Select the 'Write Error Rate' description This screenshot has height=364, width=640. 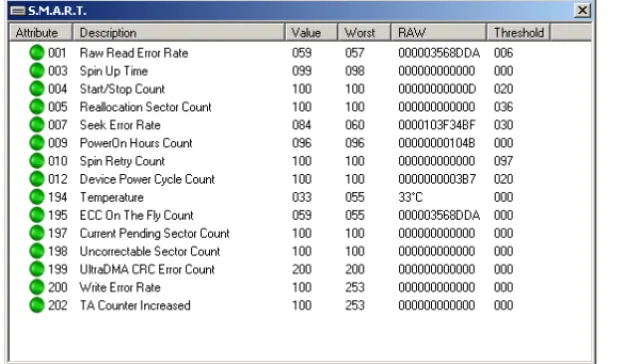coord(120,287)
